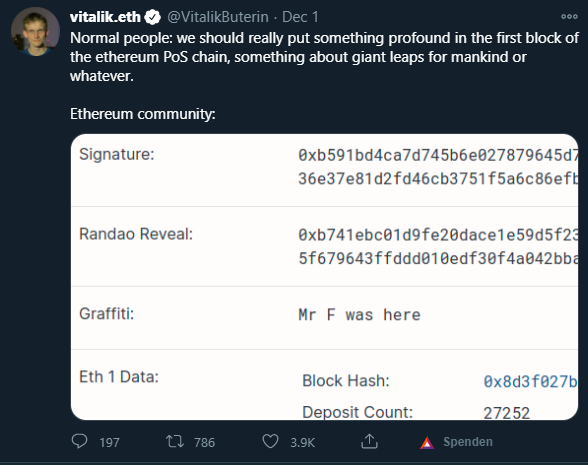Click the tweet text about giant leaps
This screenshot has width=588, height=465.
324,57
